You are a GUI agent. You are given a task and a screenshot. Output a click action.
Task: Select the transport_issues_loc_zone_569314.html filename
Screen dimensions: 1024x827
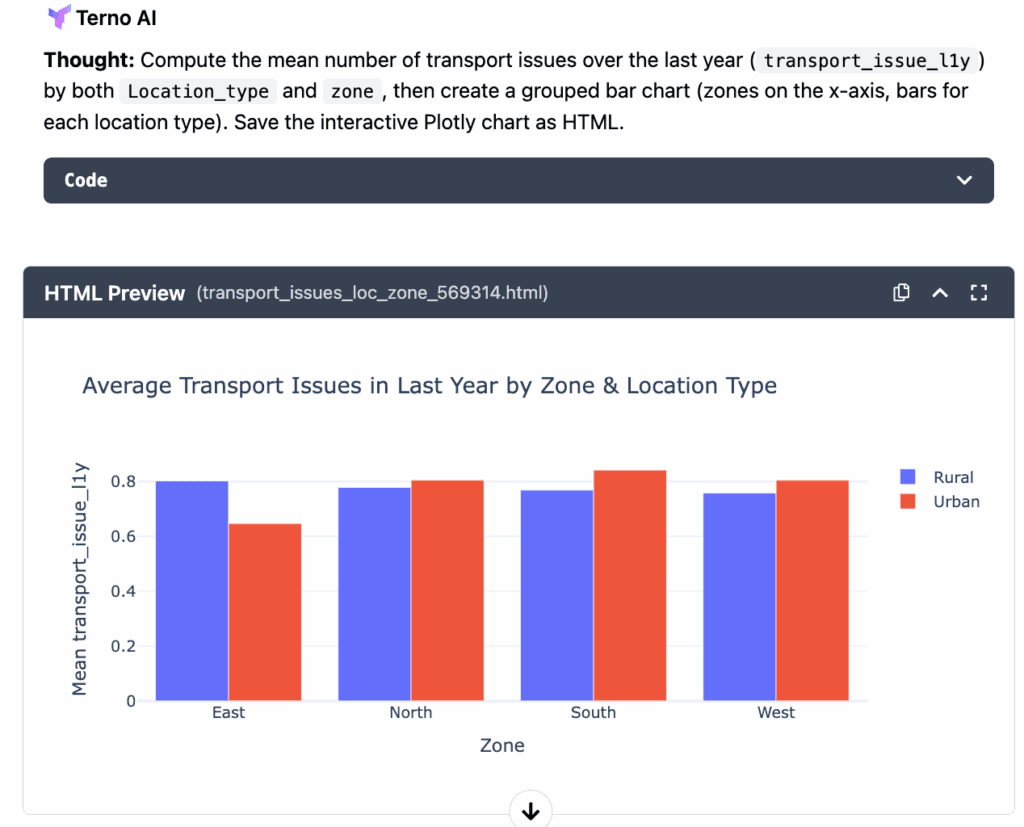(374, 293)
